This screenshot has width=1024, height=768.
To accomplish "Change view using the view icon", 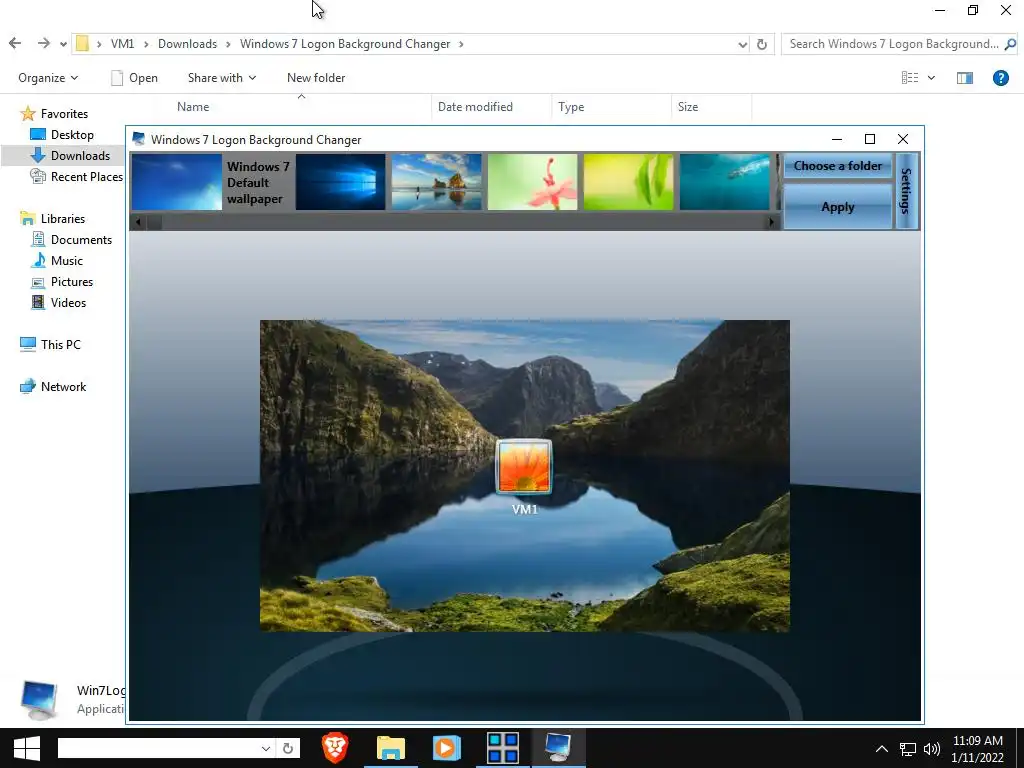I will (910, 78).
